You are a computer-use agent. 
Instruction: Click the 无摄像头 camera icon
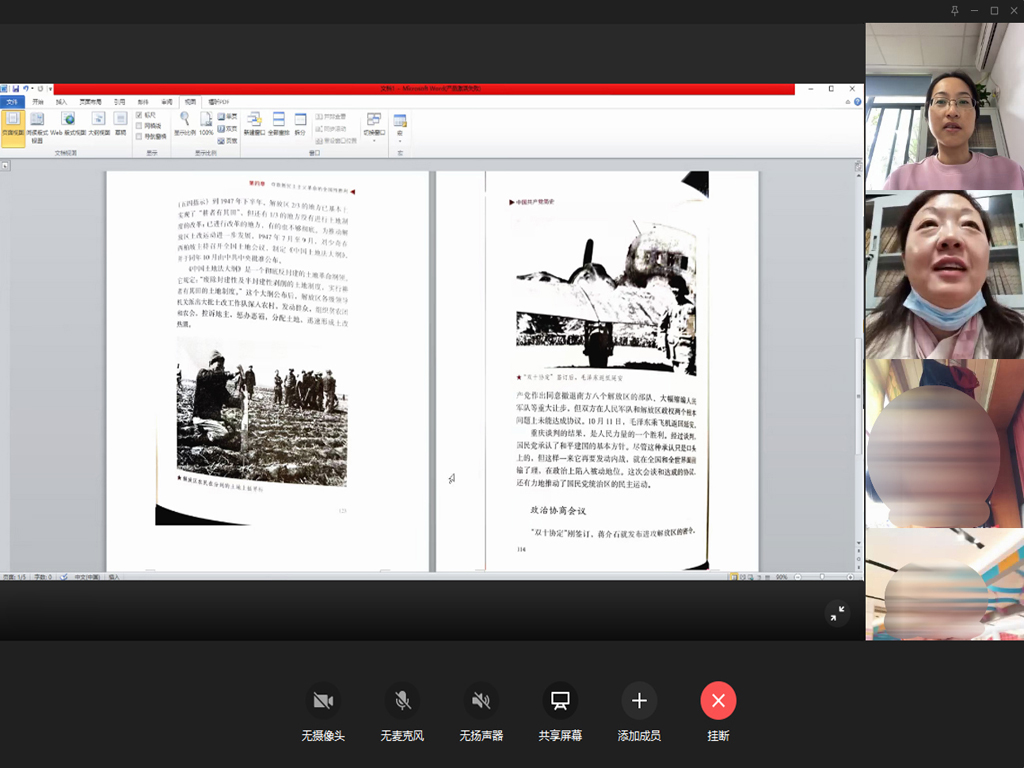pos(323,701)
